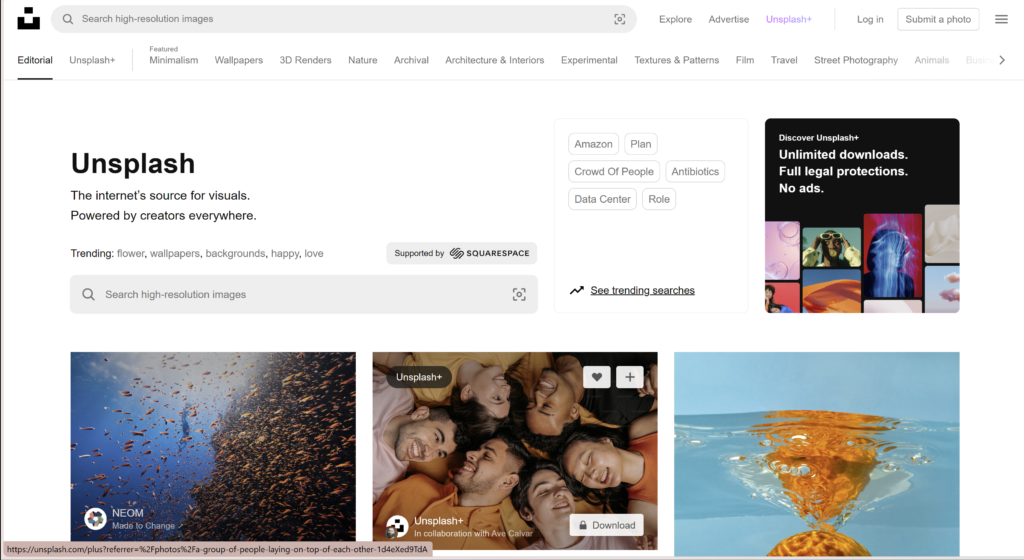
Task: Click Explore in the header
Action: [x=675, y=19]
